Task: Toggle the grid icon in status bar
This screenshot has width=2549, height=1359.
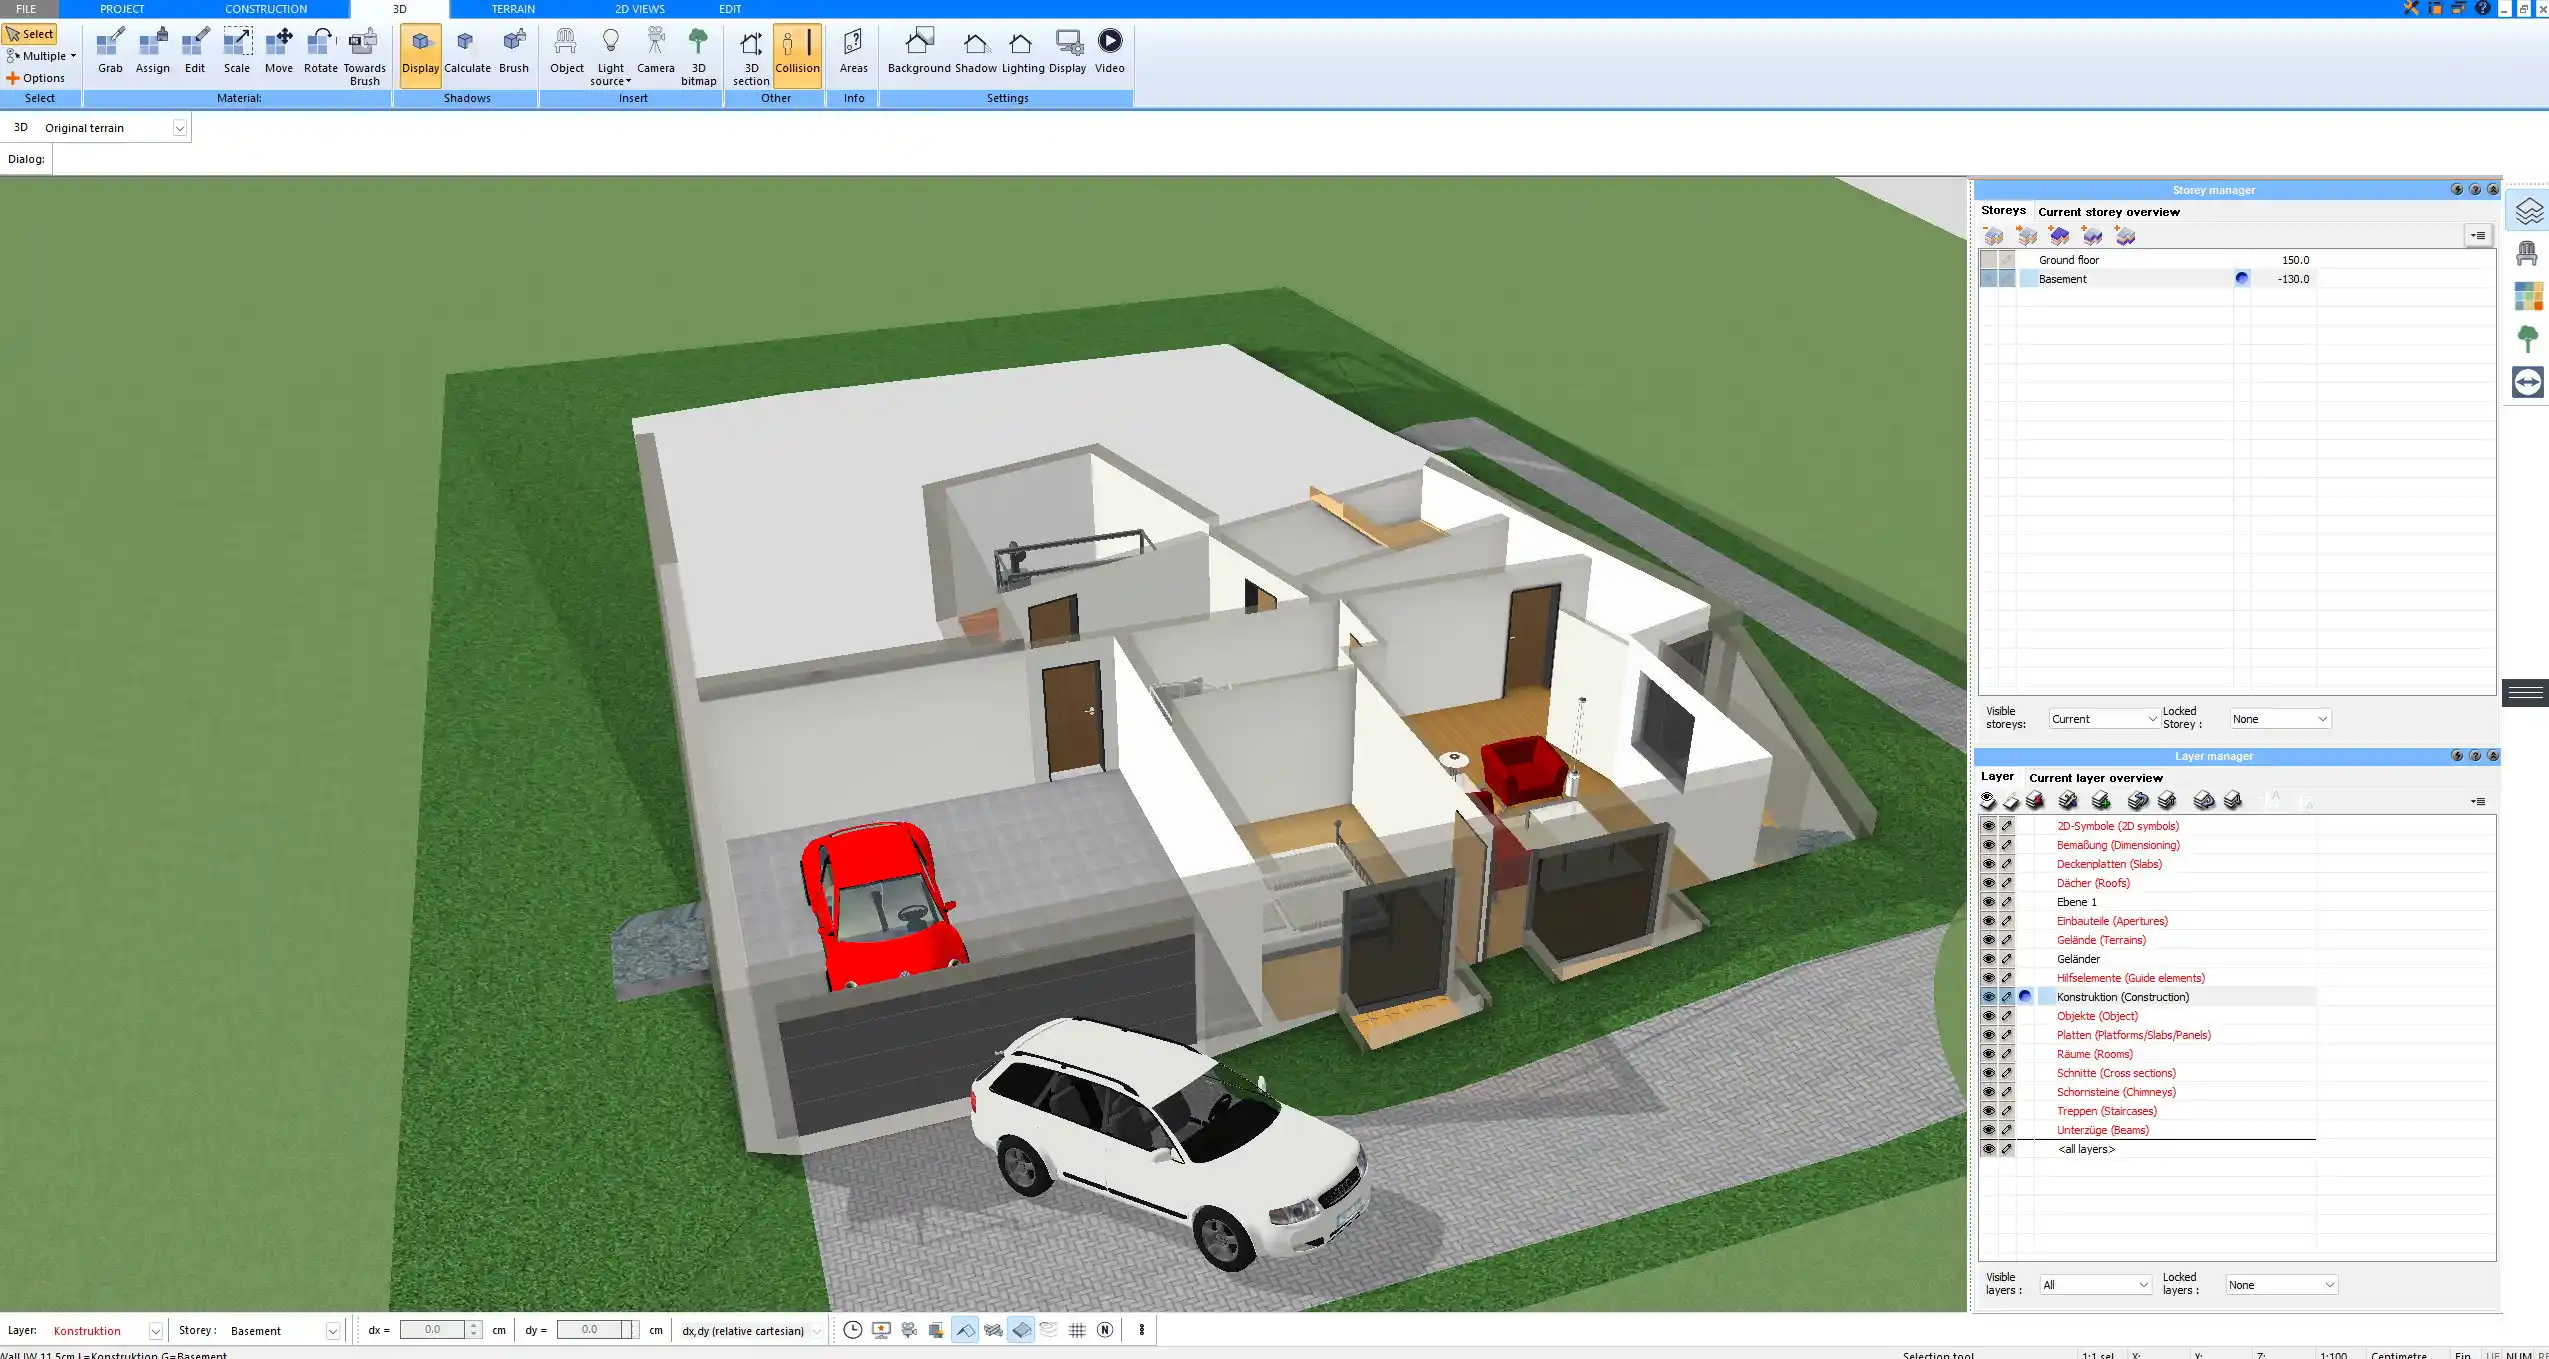Action: 1077,1330
